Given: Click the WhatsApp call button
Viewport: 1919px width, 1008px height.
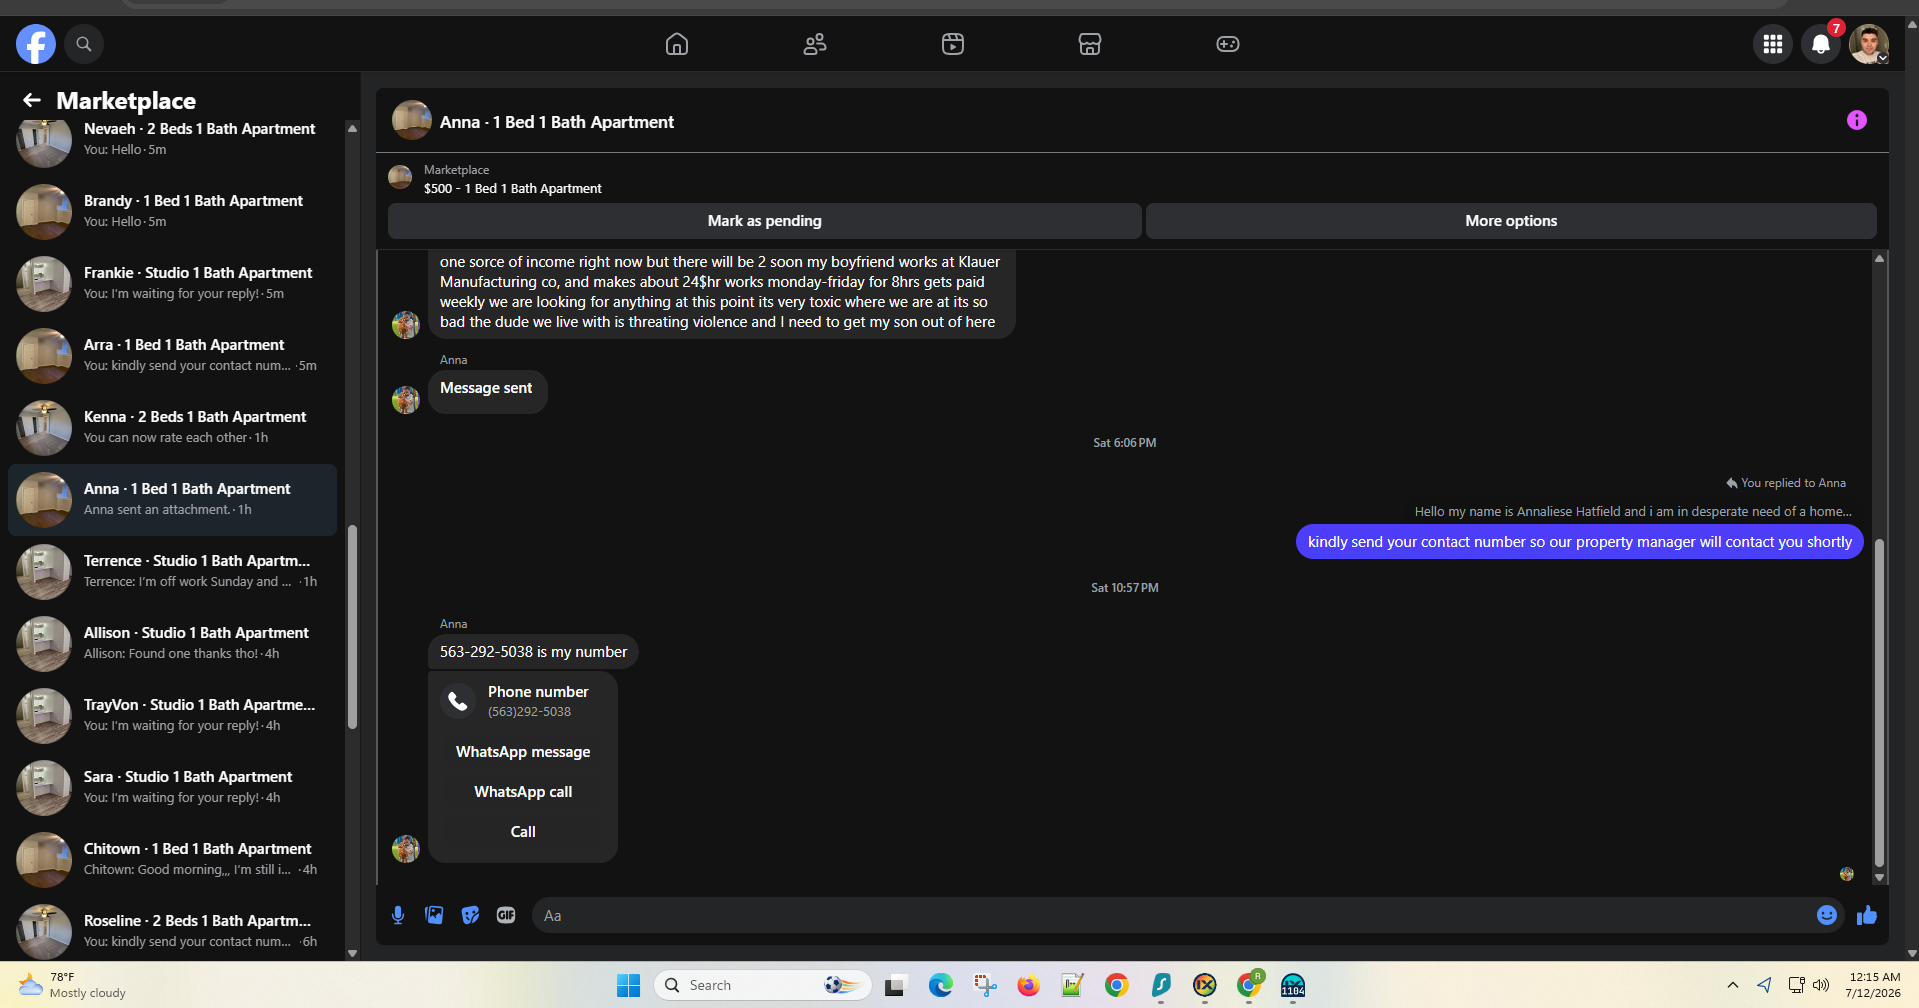Looking at the screenshot, I should coord(523,792).
